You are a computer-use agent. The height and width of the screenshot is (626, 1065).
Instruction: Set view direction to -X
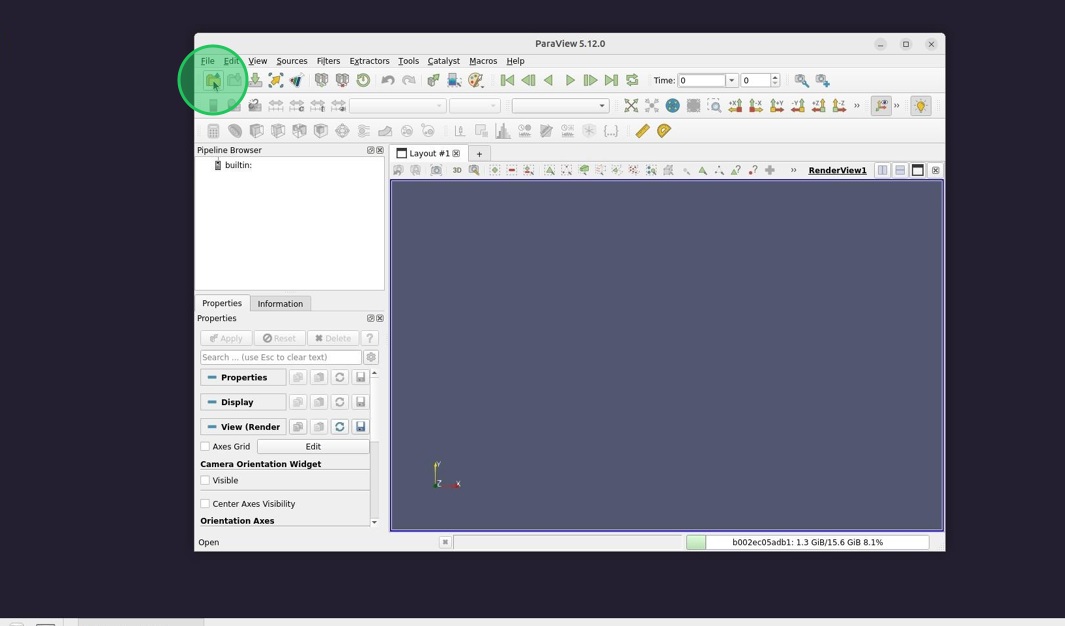756,105
